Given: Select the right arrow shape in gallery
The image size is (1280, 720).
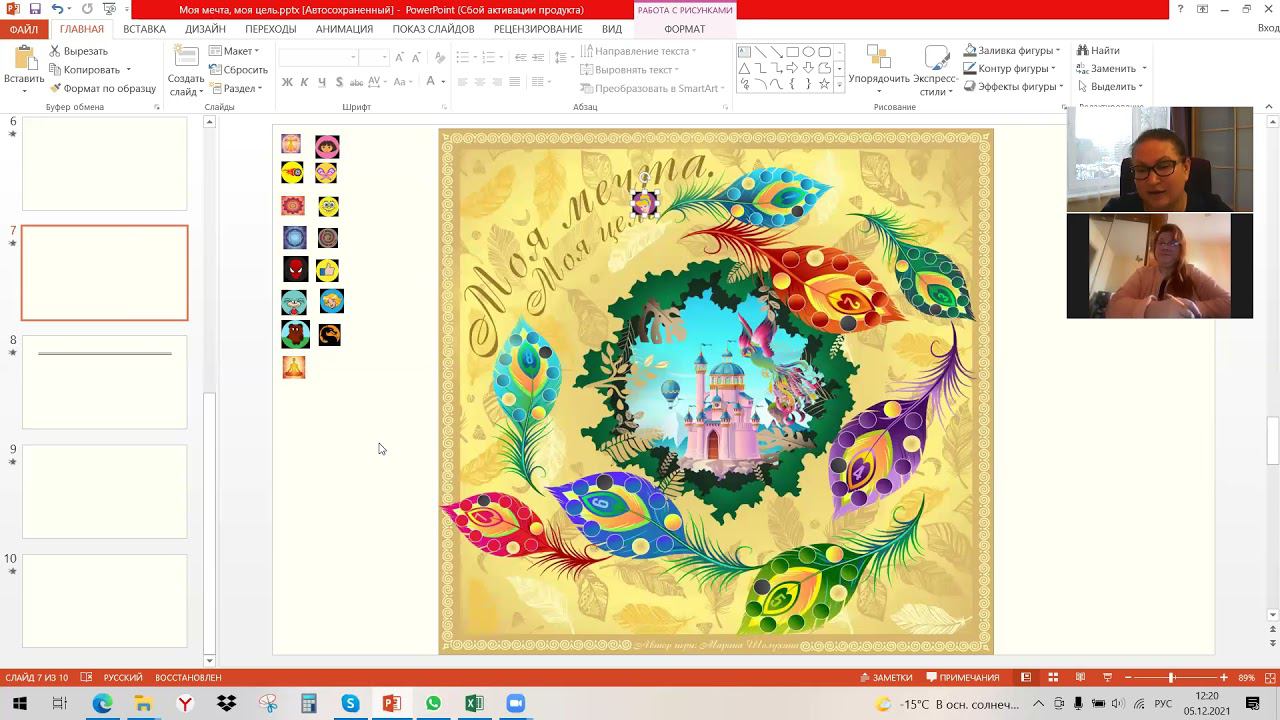Looking at the screenshot, I should [x=792, y=68].
